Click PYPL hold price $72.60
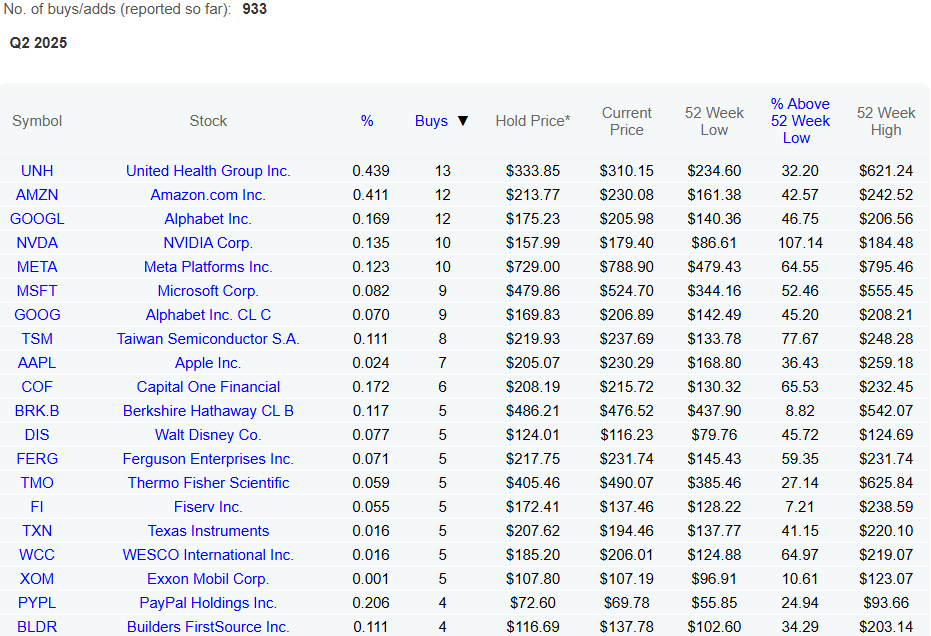Screen dimensions: 931x636 pos(533,603)
